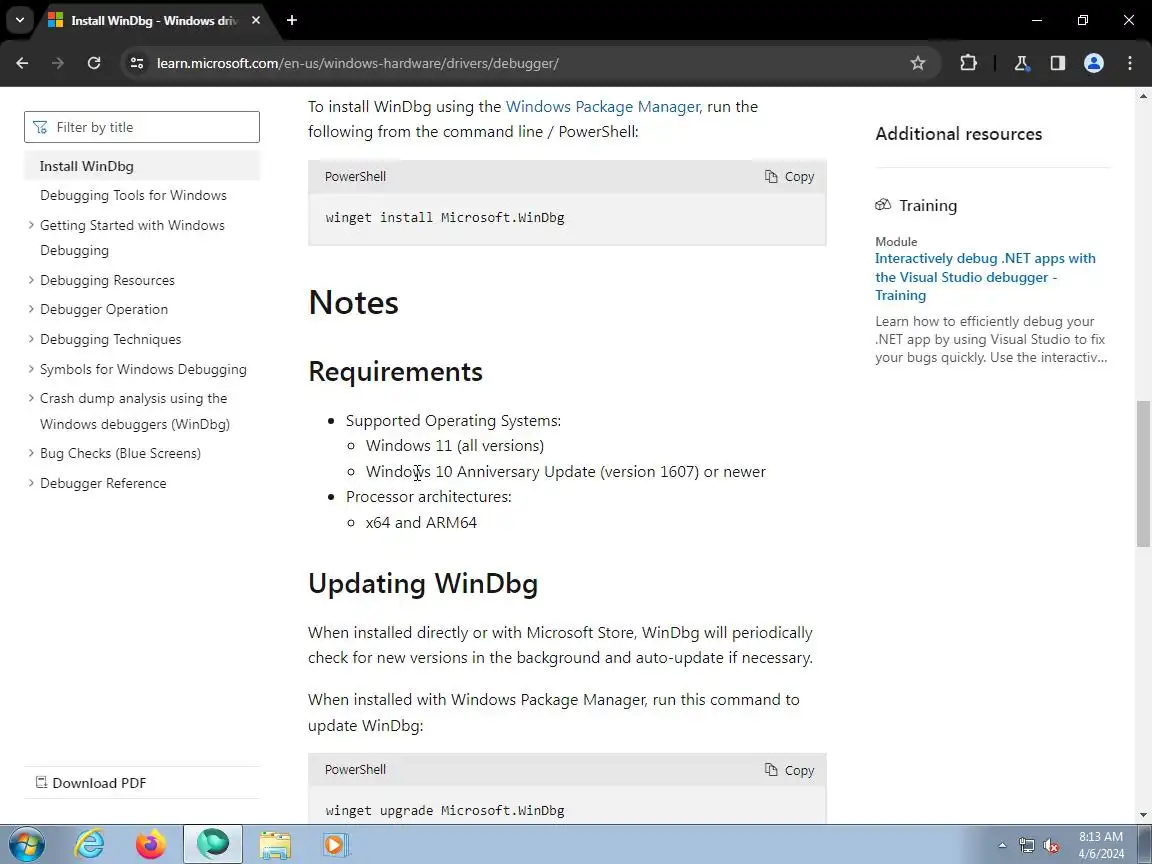
Task: Click 'x64 and ARM64' list item
Action: [x=421, y=522]
